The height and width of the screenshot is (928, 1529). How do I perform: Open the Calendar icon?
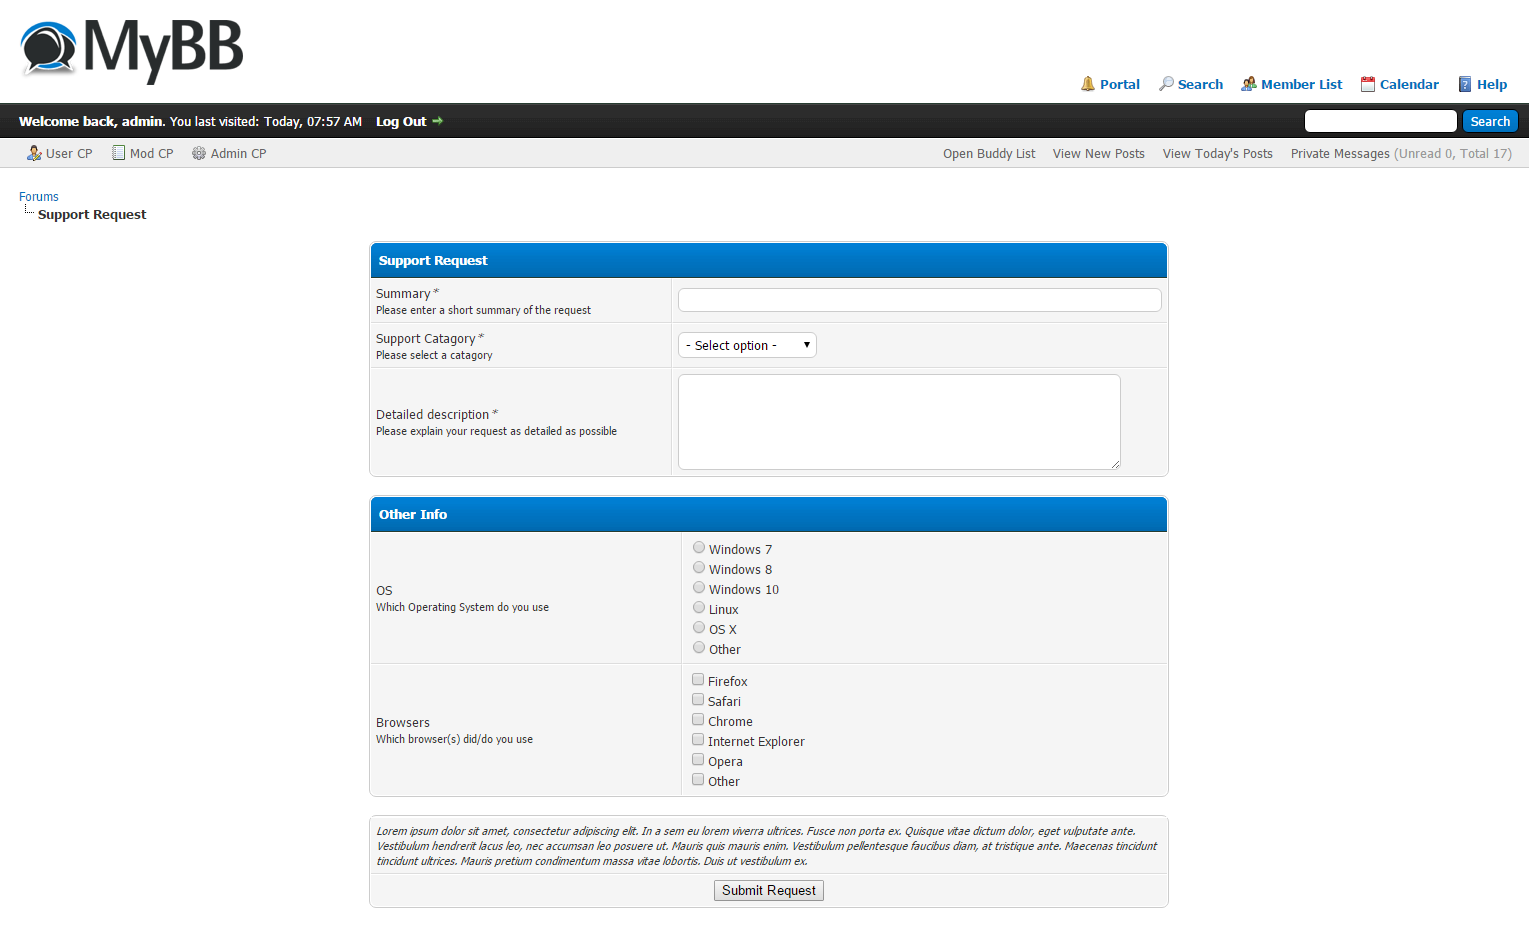[x=1368, y=84]
